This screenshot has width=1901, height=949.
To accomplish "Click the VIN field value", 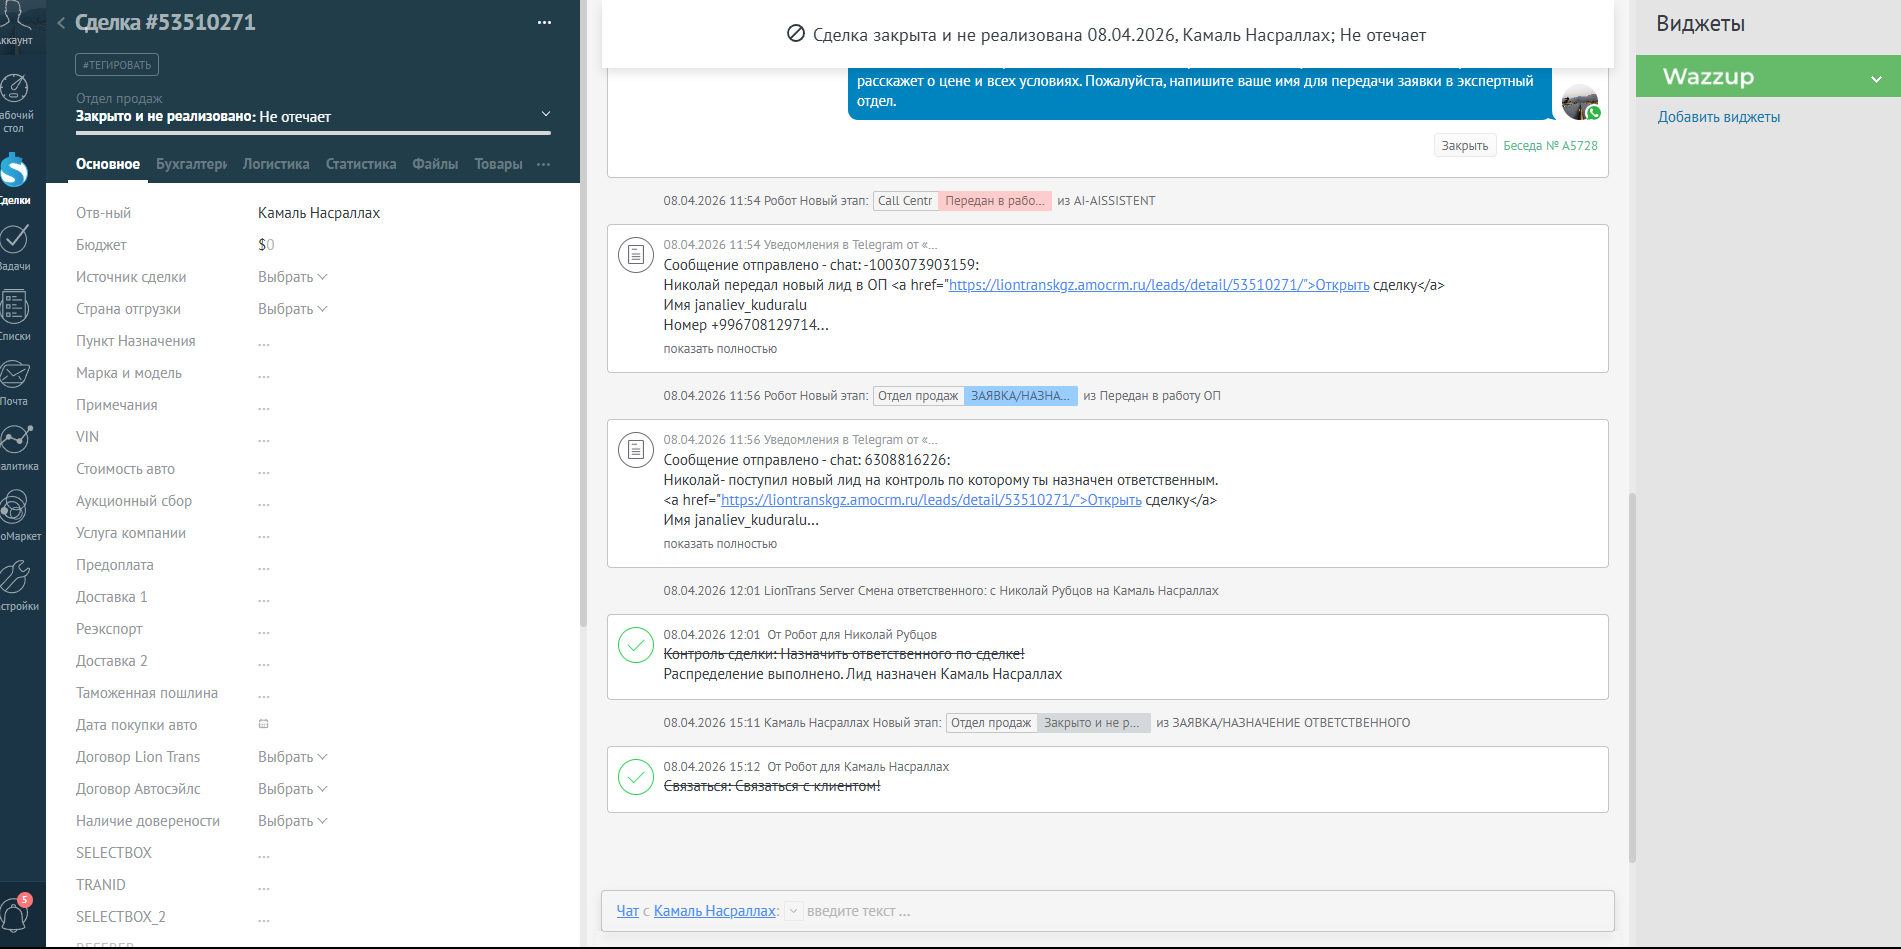I will (264, 438).
